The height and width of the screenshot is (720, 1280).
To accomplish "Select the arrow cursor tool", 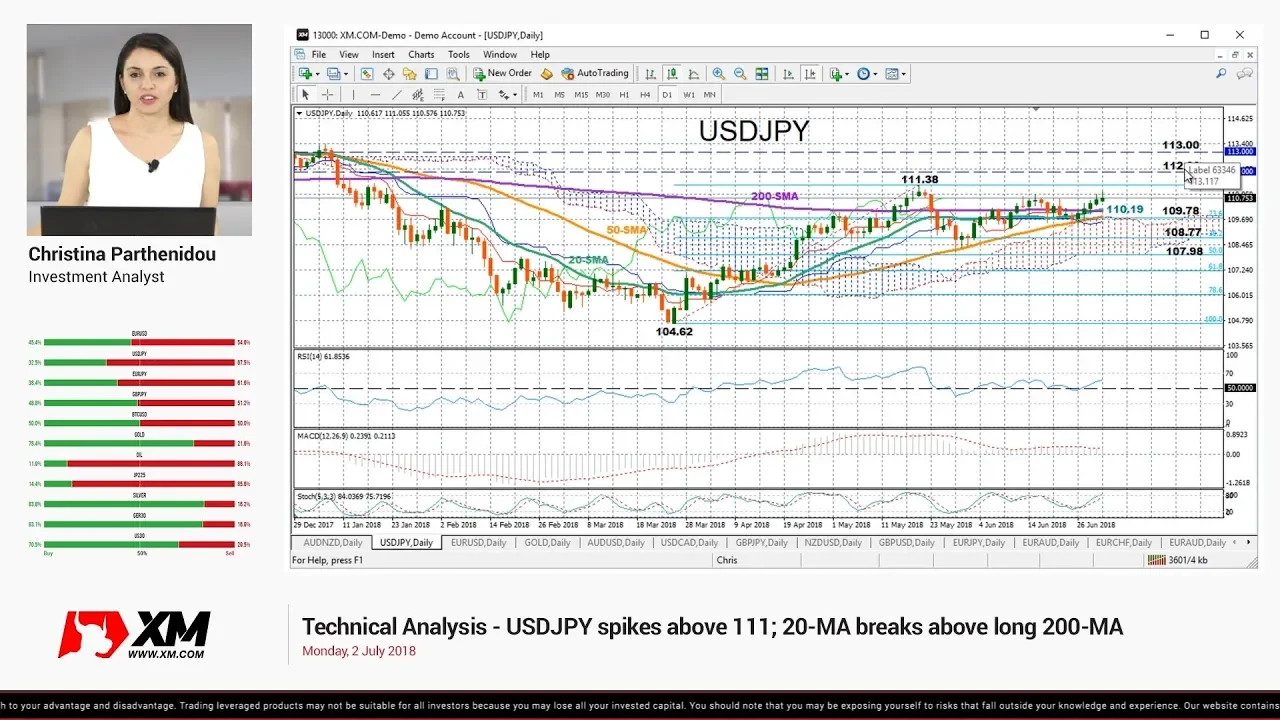I will tap(305, 95).
